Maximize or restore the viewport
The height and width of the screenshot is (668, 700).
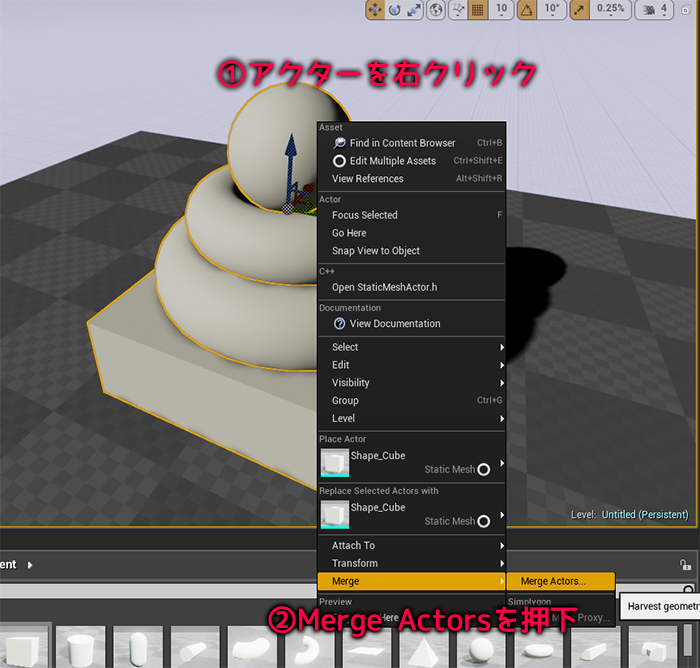[686, 10]
